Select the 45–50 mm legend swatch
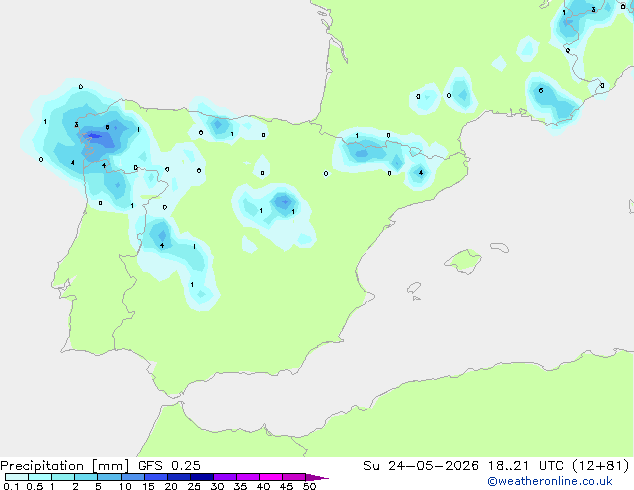The width and height of the screenshot is (634, 490). coord(294,477)
